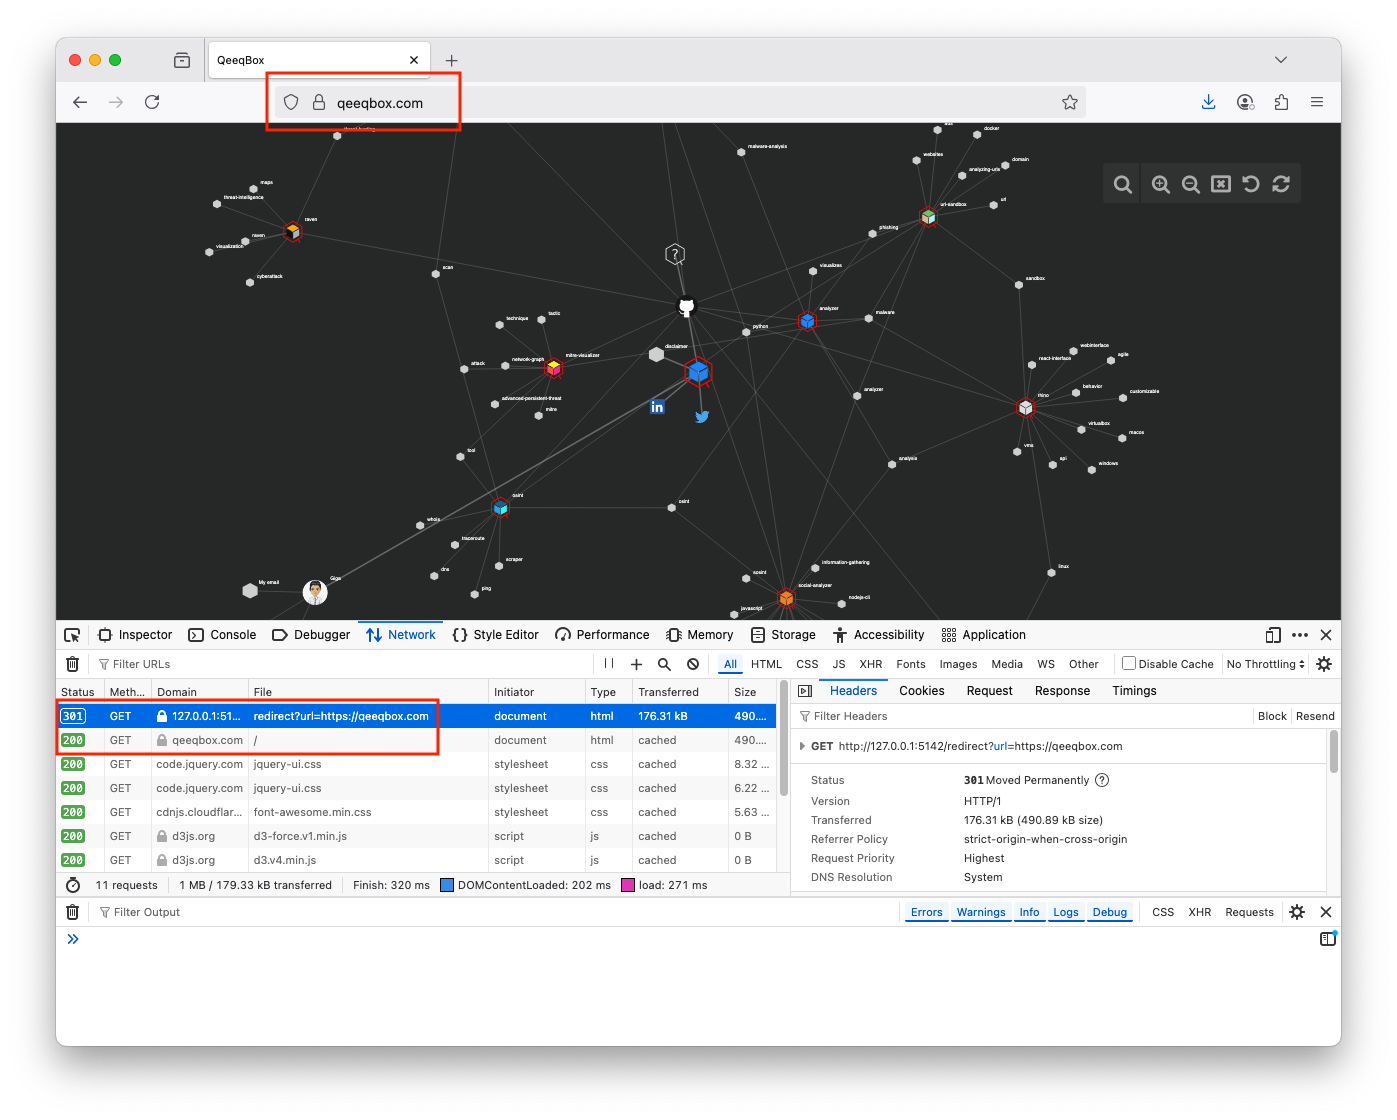Image resolution: width=1397 pixels, height=1120 pixels.
Task: Switch to the Timings details tab
Action: point(1134,691)
